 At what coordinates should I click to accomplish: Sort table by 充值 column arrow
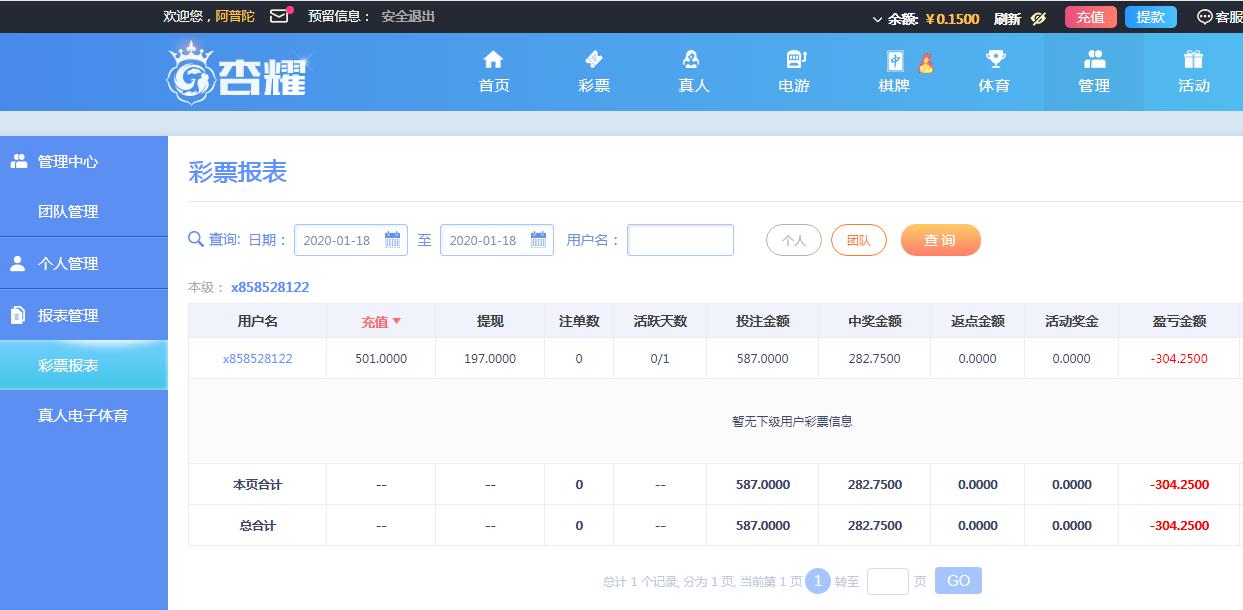click(396, 321)
